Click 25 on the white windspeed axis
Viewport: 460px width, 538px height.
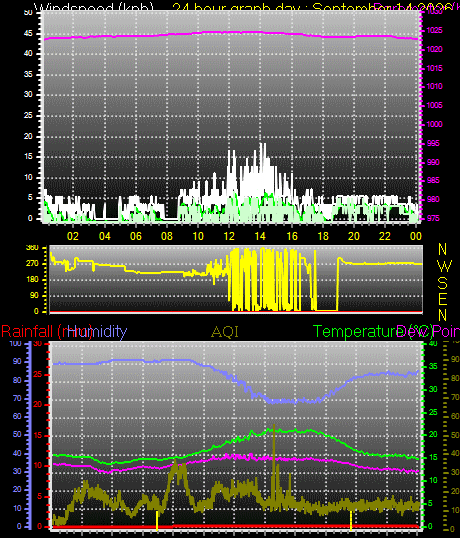coord(28,115)
